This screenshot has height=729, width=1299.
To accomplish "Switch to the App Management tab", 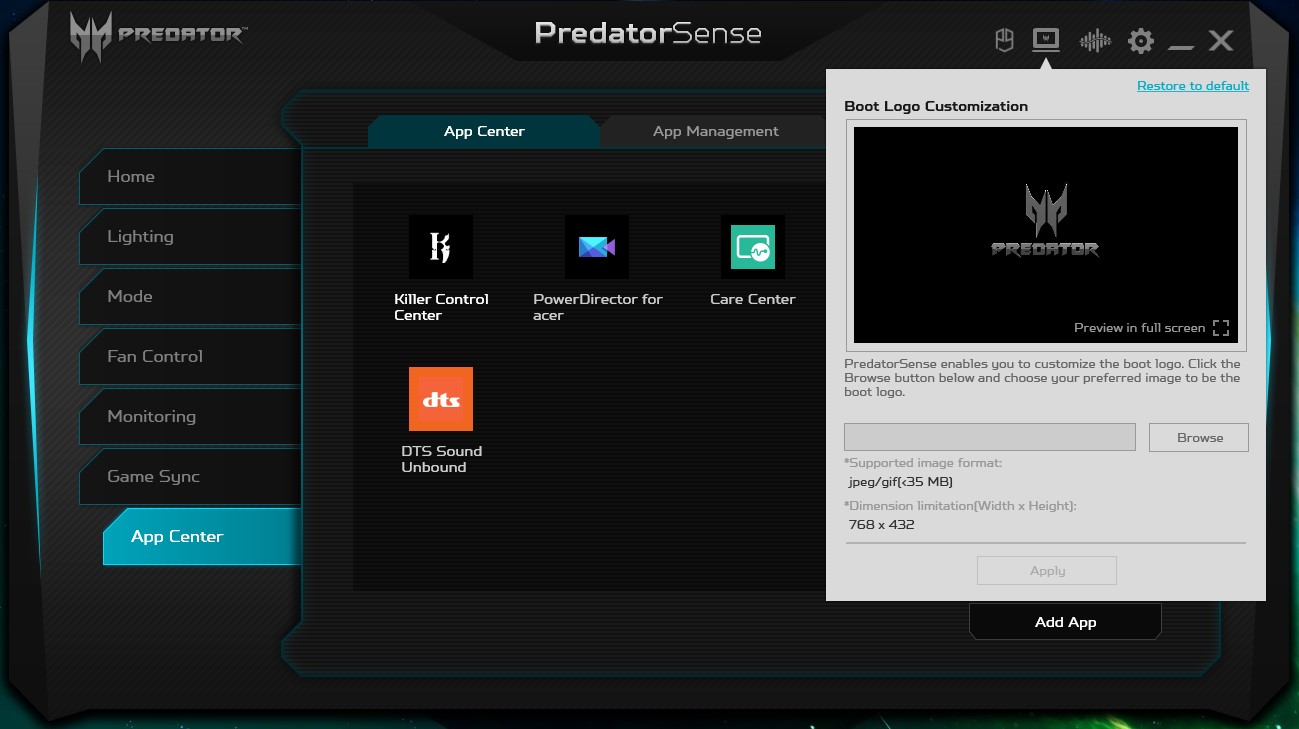I will (715, 131).
